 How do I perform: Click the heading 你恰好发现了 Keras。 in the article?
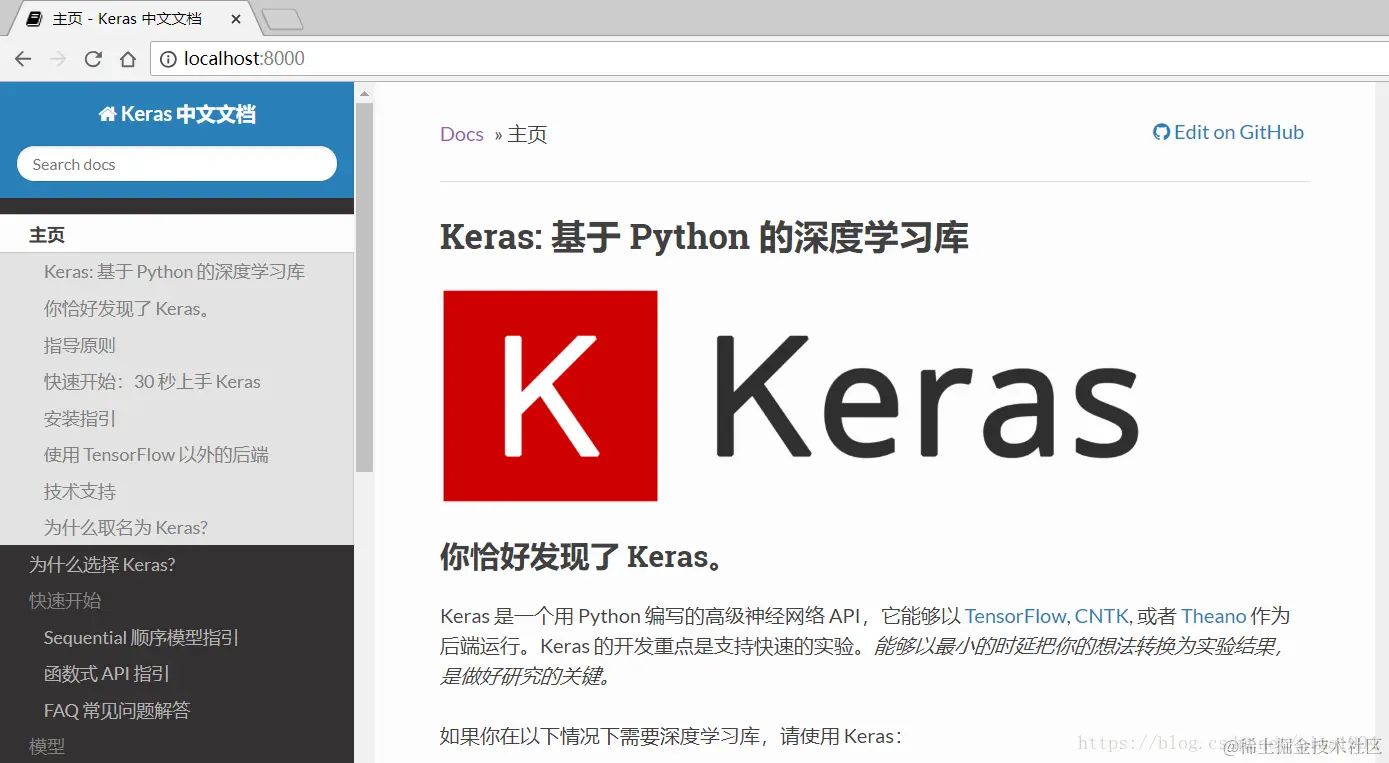pos(582,557)
